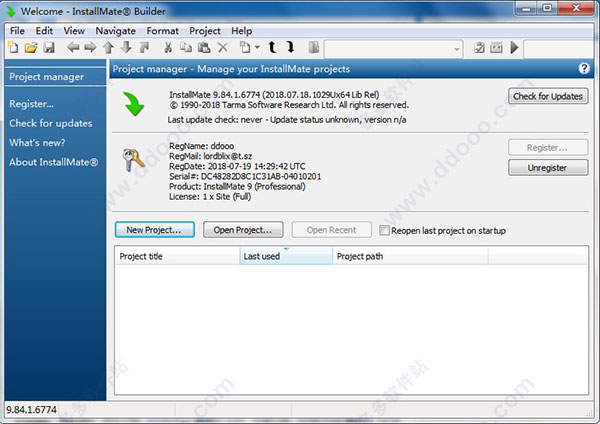Image resolution: width=600 pixels, height=424 pixels.
Task: Click the Serial# text line
Action: 245,176
